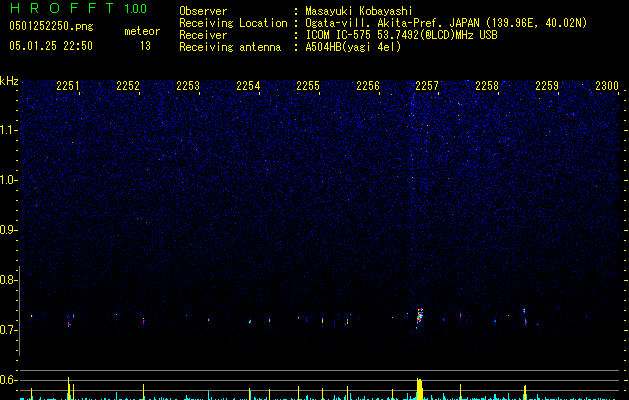
Task: Click the observer name Masayuki Kobayashi
Action: (359, 11)
